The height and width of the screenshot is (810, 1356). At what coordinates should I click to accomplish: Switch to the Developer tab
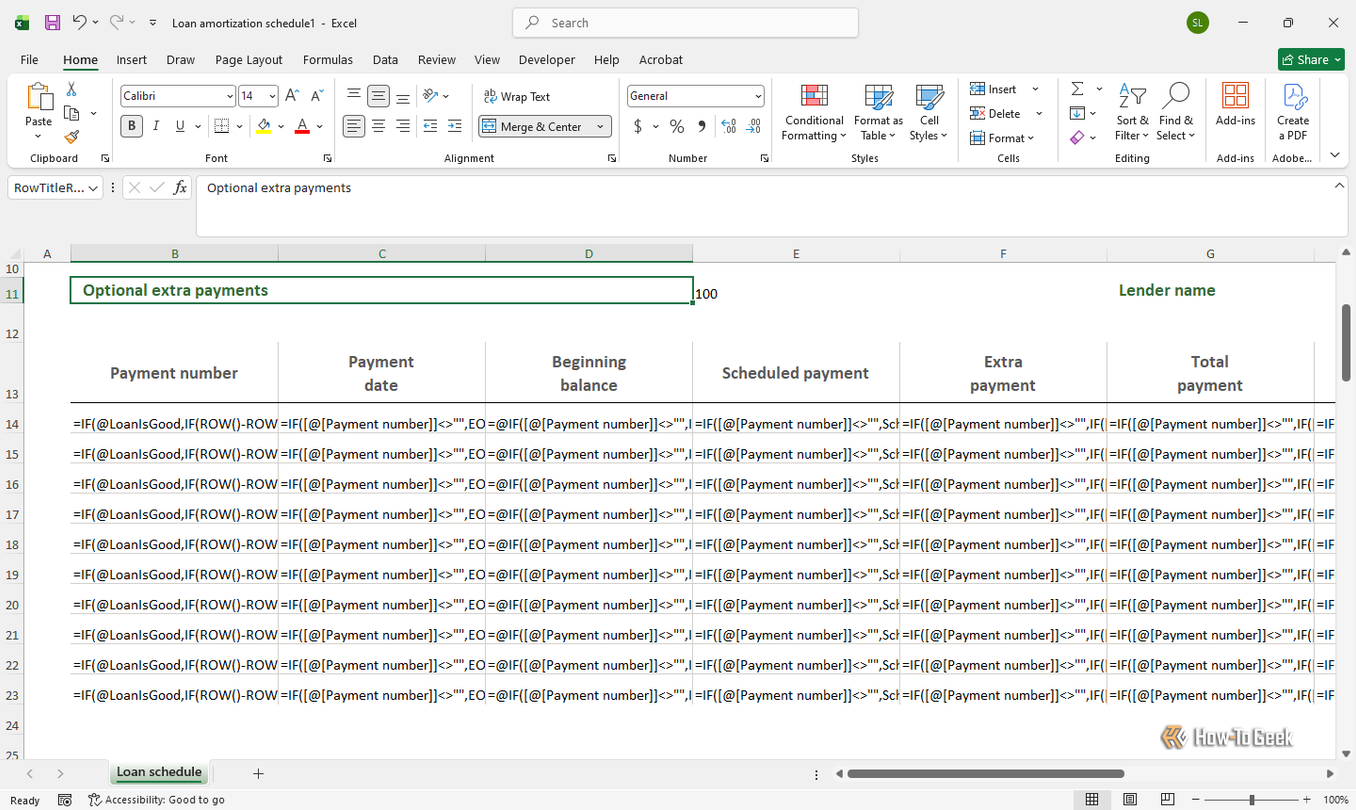[x=547, y=60]
